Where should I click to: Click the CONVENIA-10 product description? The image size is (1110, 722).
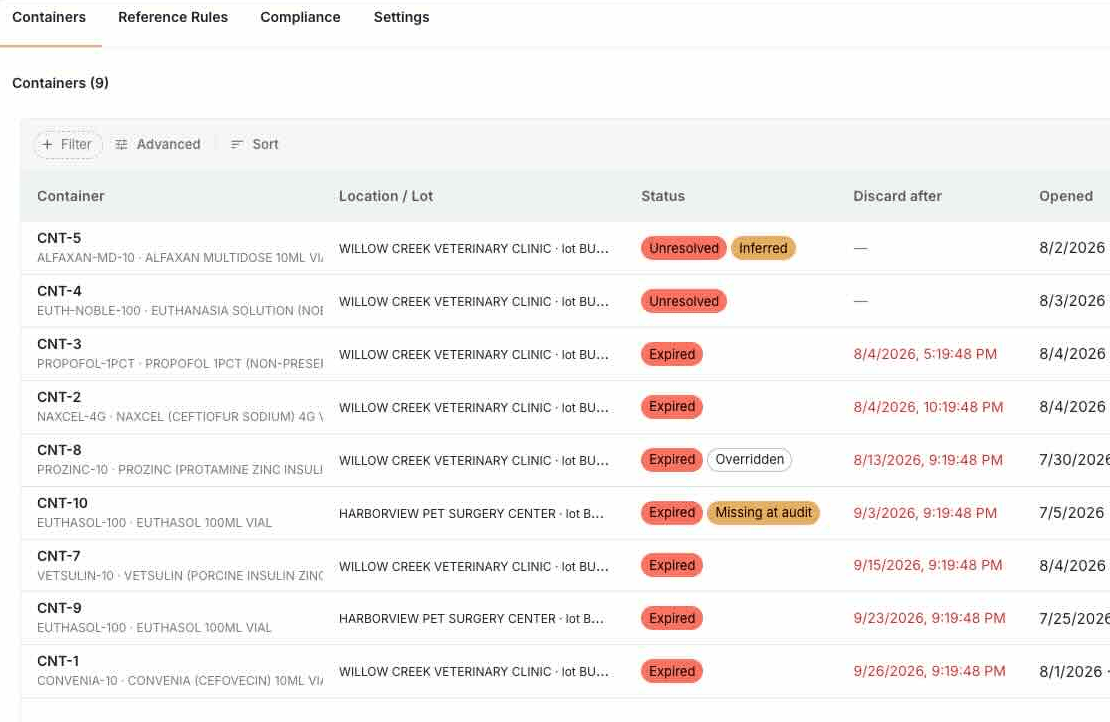tap(180, 681)
